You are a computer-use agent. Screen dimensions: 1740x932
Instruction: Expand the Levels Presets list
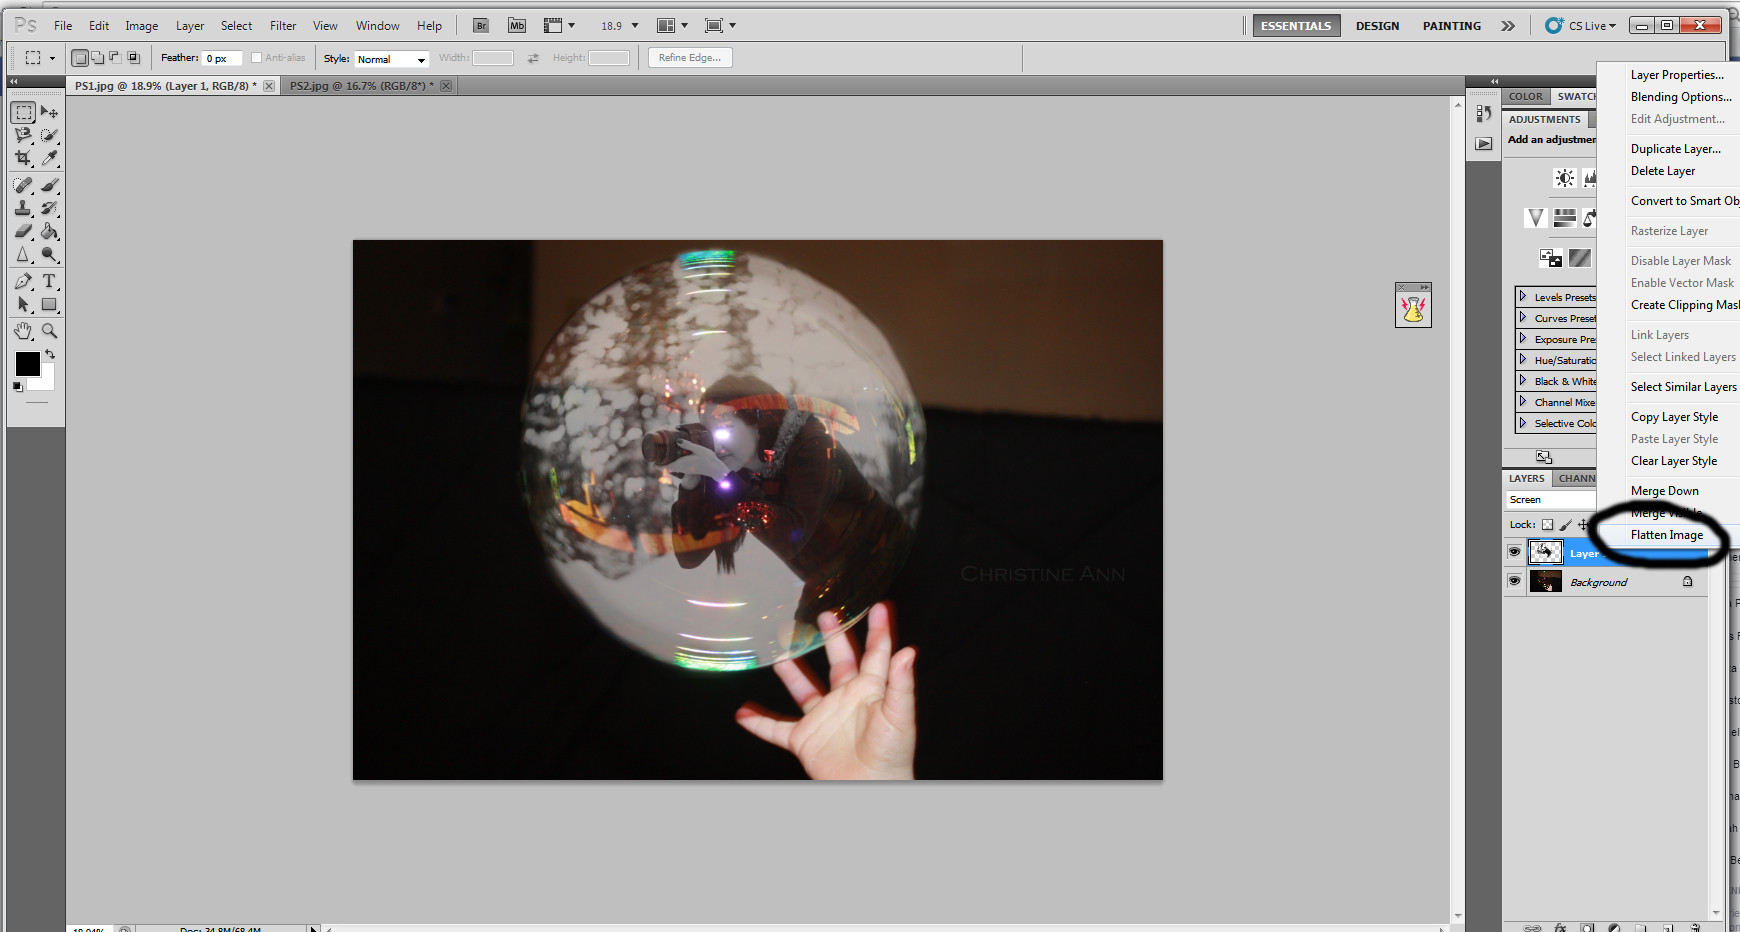tap(1523, 297)
